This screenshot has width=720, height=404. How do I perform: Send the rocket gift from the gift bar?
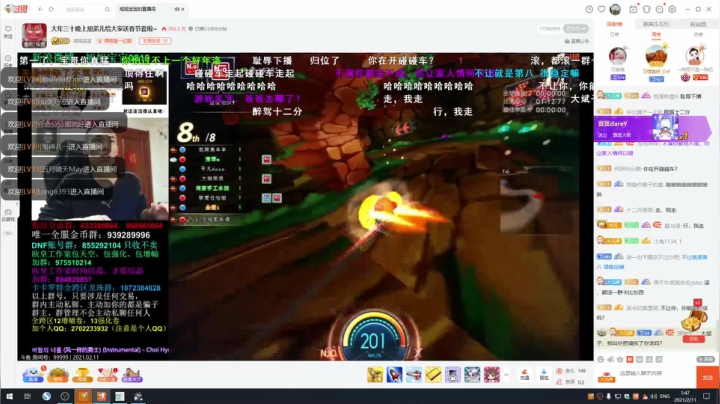tap(394, 375)
